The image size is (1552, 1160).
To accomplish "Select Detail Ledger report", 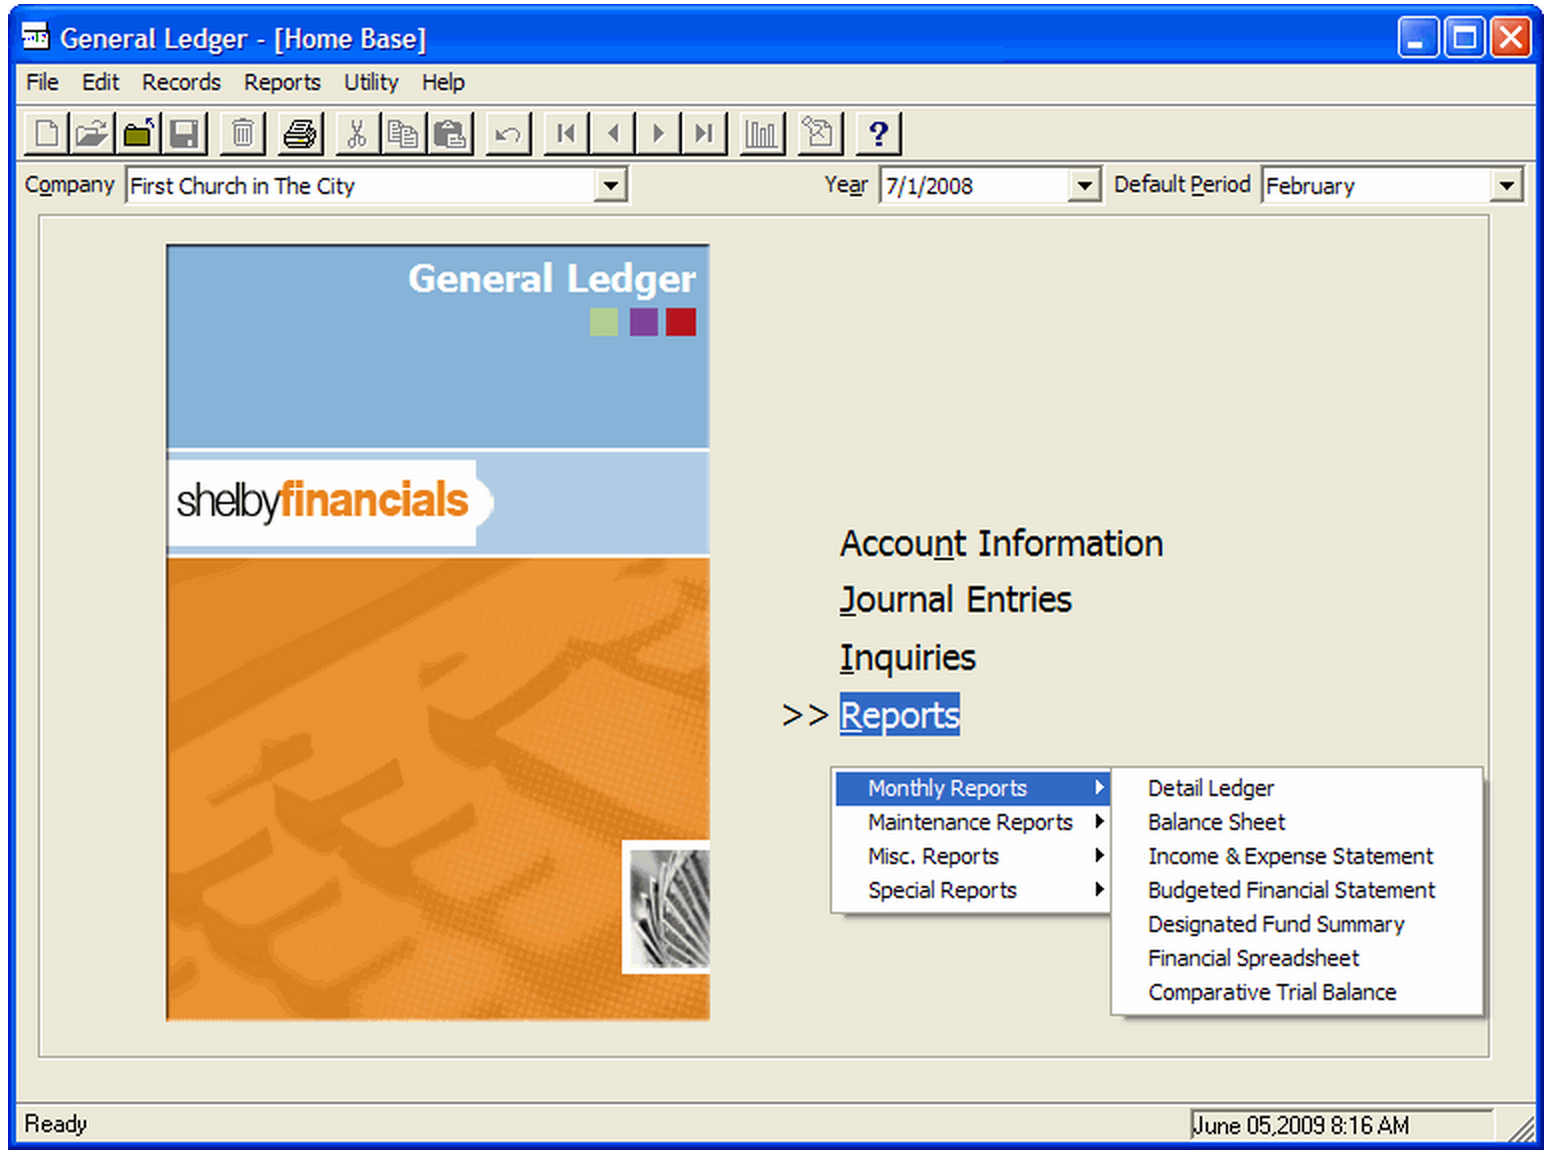I will (x=1211, y=788).
